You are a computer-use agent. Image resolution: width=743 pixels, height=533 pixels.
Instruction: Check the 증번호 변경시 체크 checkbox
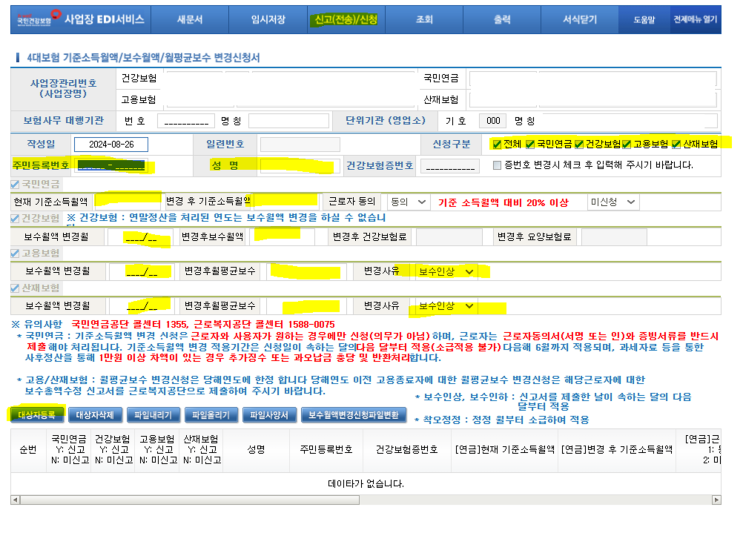(497, 165)
